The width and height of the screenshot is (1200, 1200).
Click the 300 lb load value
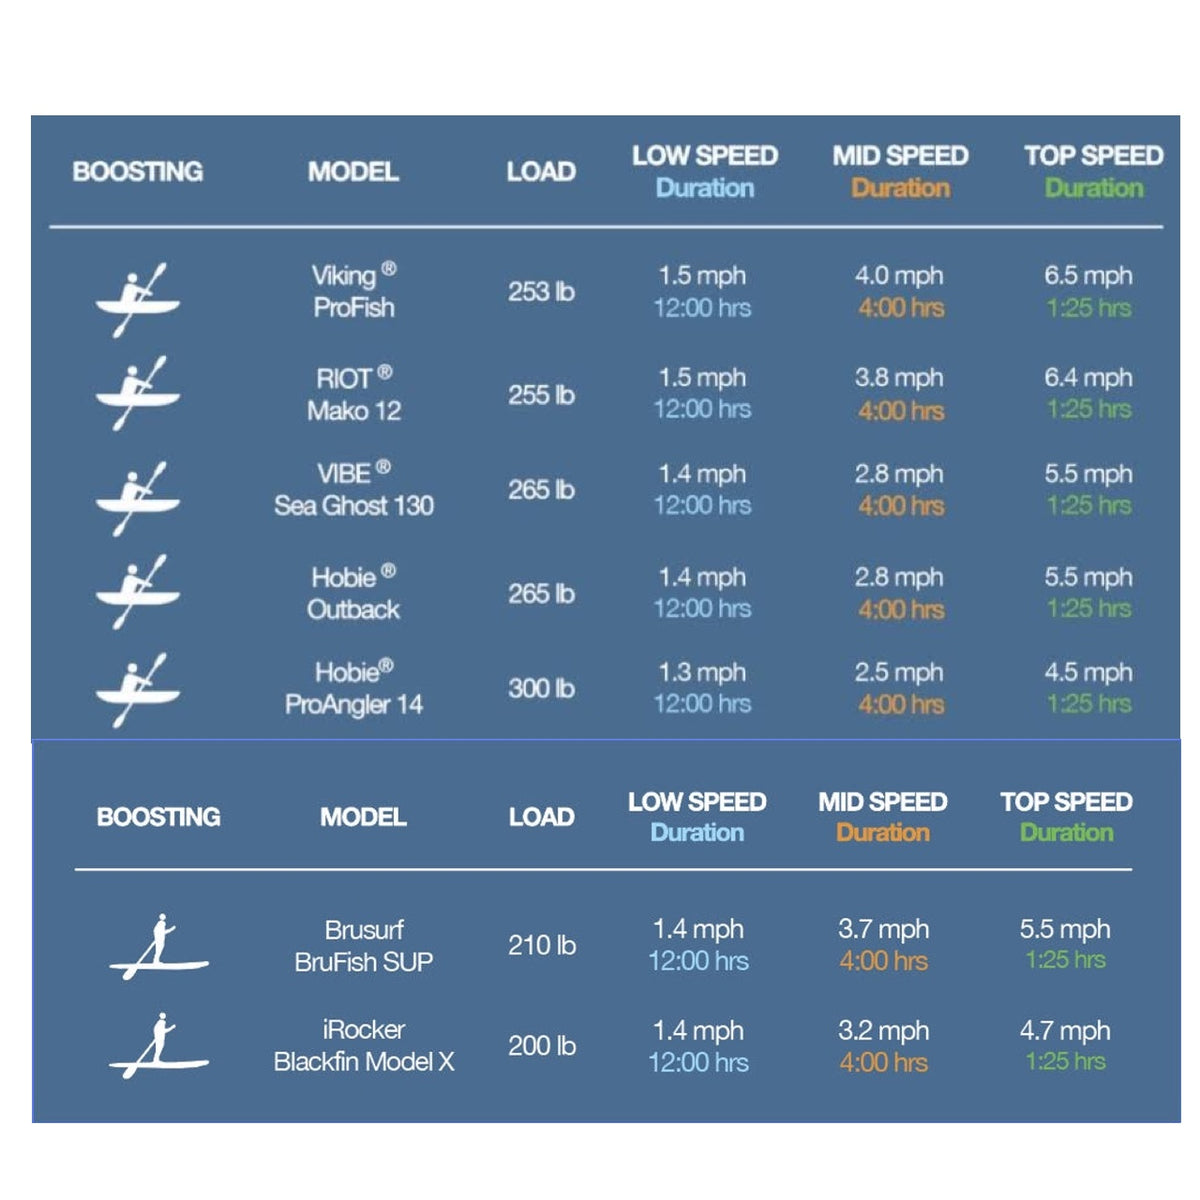tap(541, 688)
